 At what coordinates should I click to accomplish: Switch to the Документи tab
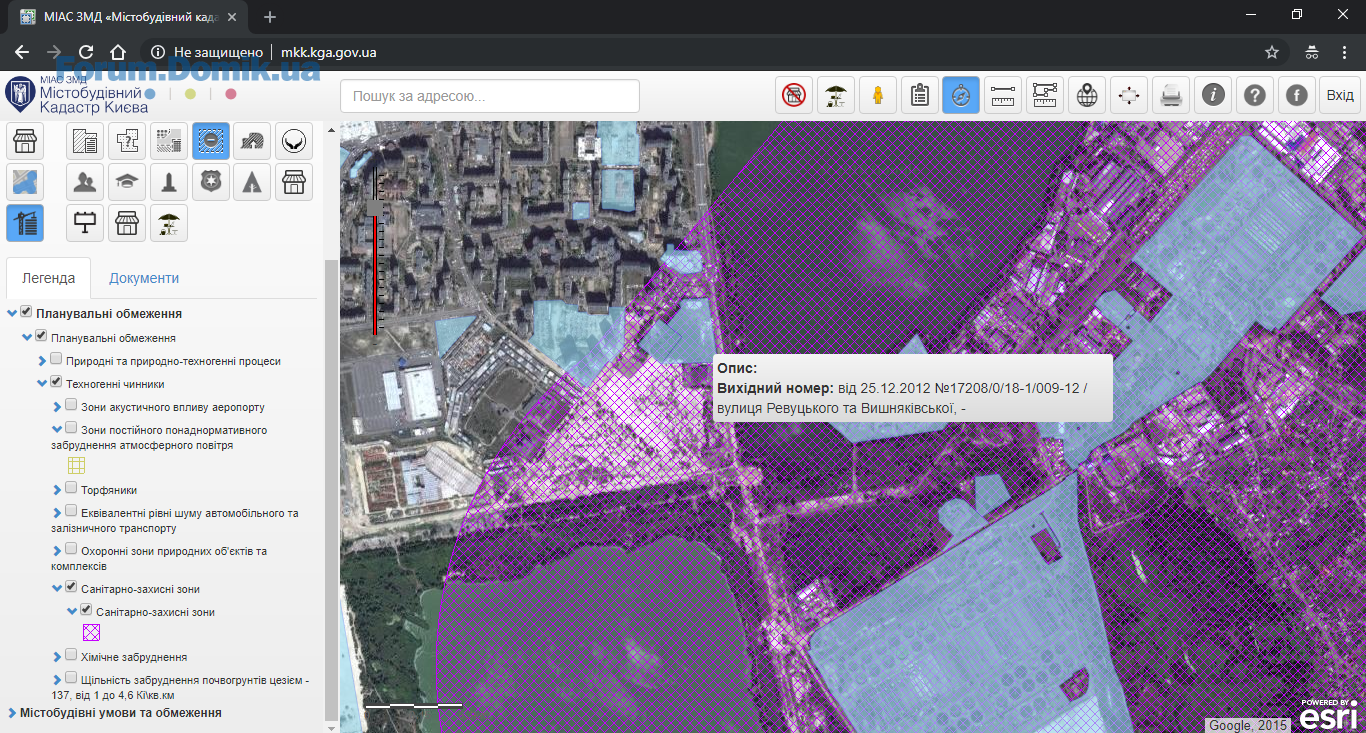click(x=144, y=278)
